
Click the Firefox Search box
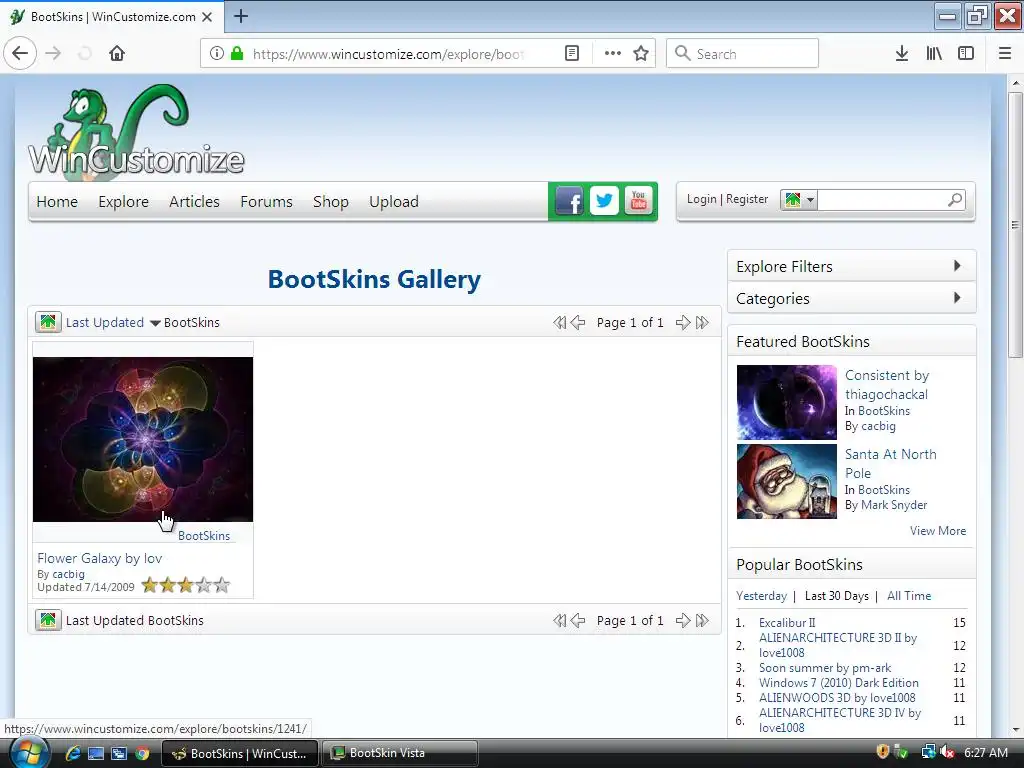(742, 54)
